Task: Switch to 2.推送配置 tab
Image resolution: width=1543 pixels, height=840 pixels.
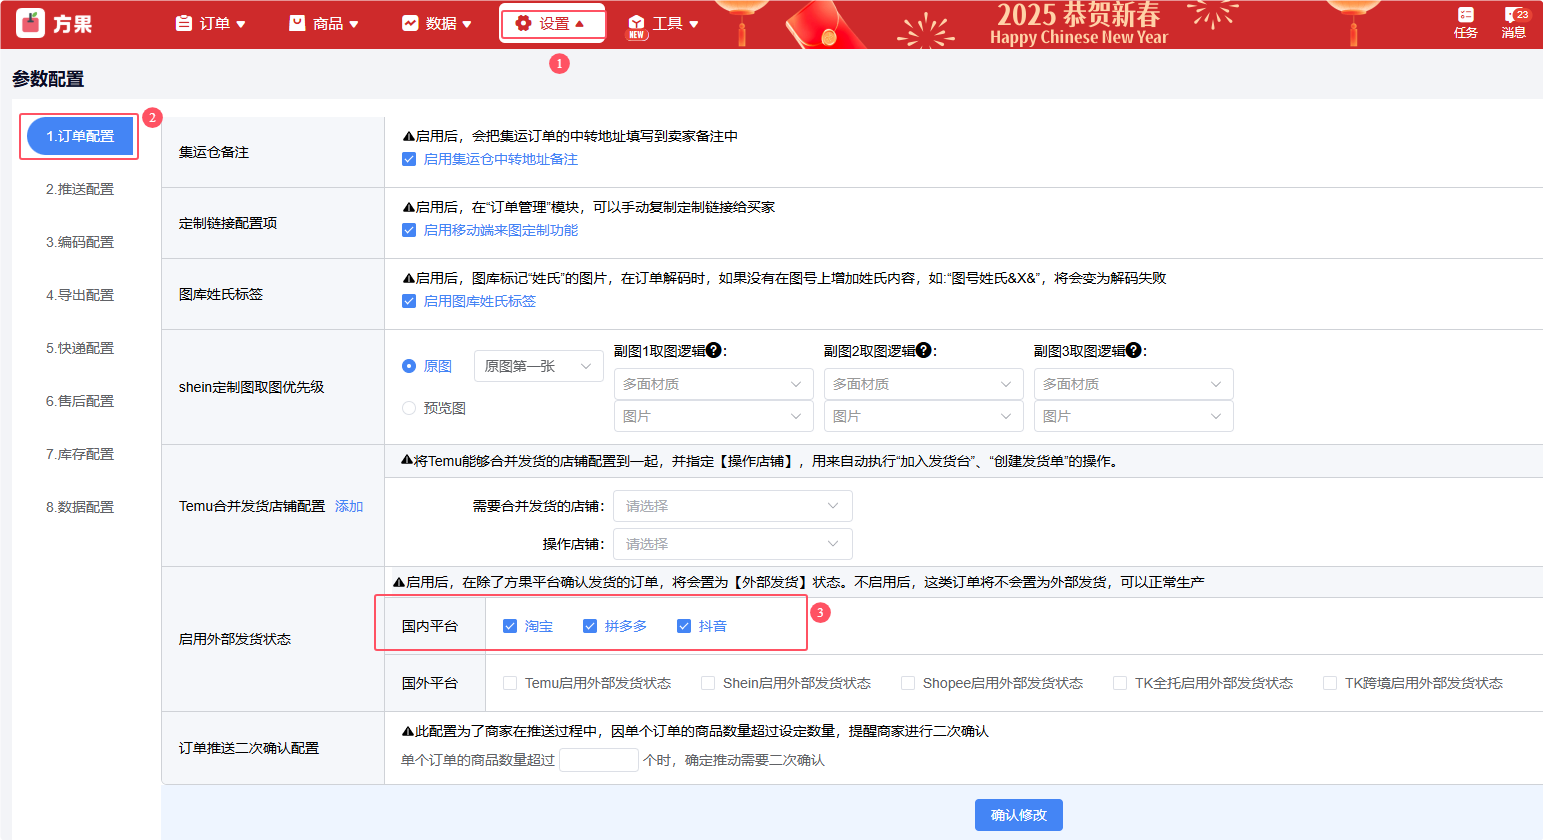Action: click(80, 189)
